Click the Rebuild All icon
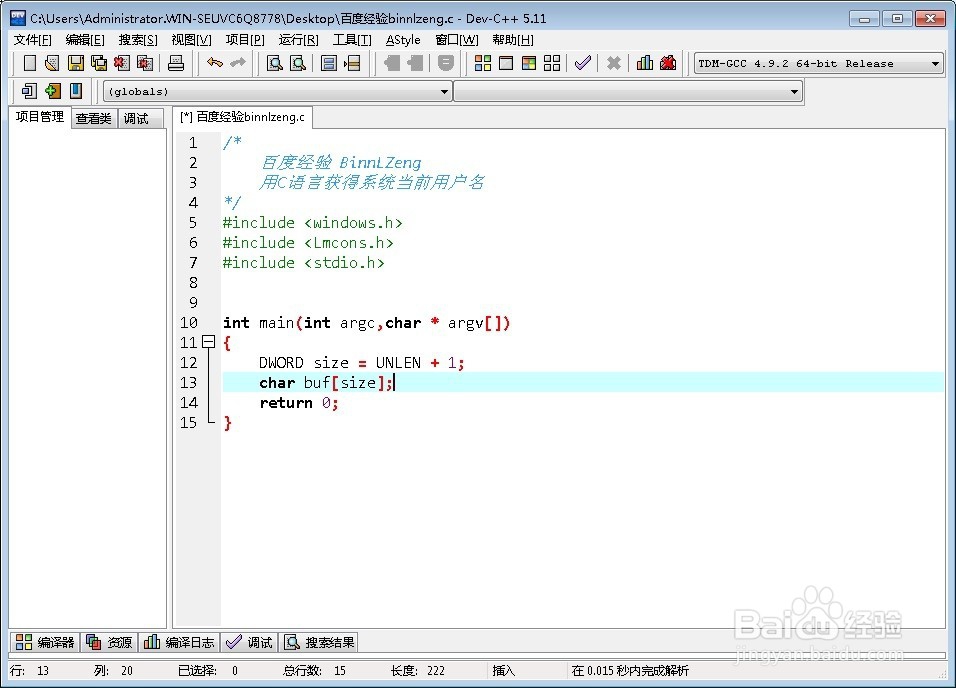The height and width of the screenshot is (688, 956). (x=552, y=63)
